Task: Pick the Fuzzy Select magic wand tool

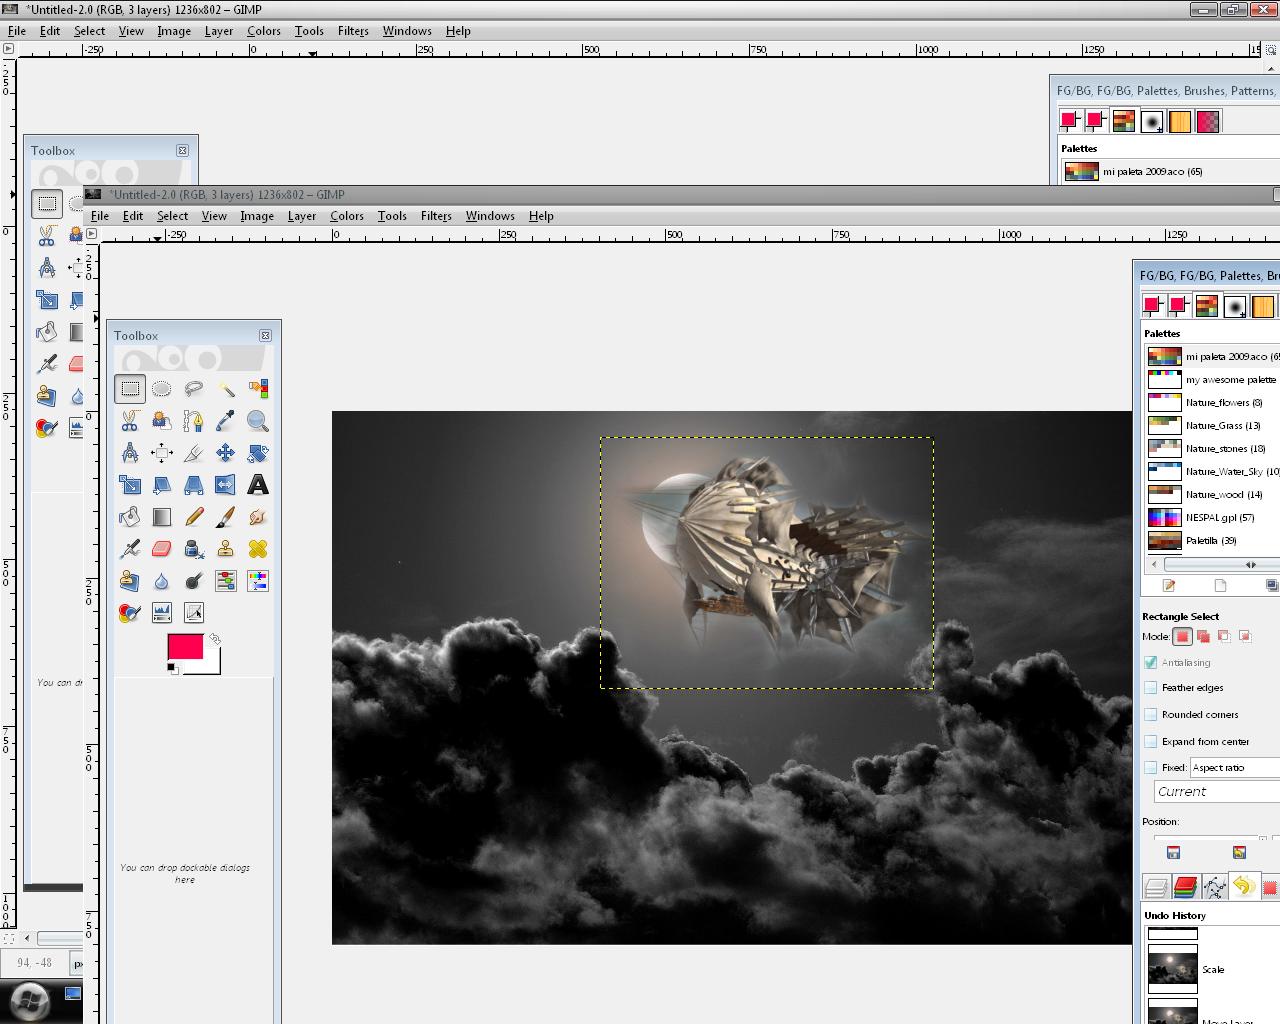Action: [226, 389]
